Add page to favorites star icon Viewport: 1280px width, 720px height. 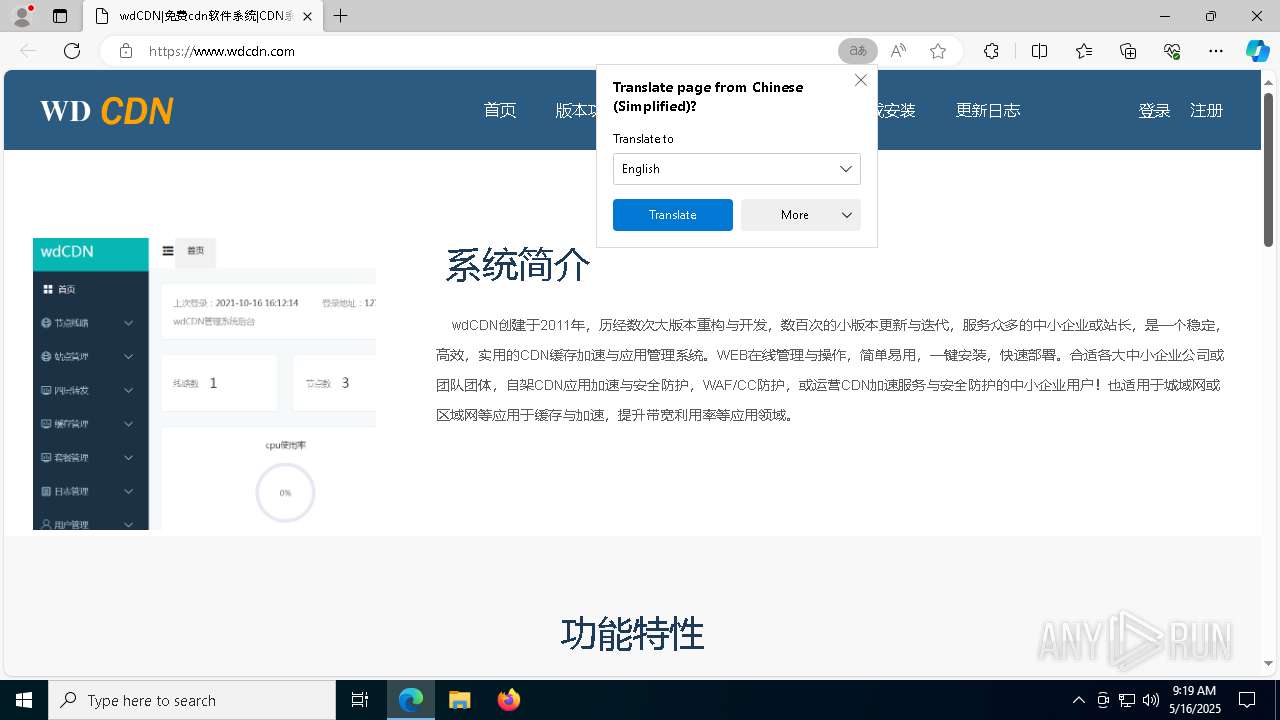937,51
